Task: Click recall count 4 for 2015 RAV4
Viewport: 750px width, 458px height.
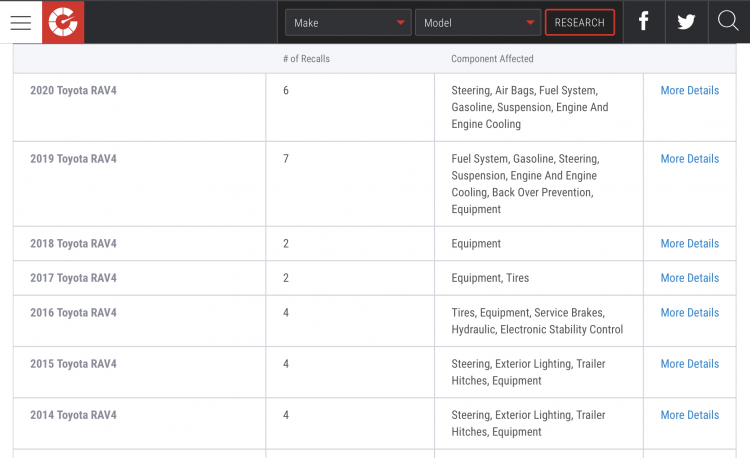Action: [x=286, y=364]
